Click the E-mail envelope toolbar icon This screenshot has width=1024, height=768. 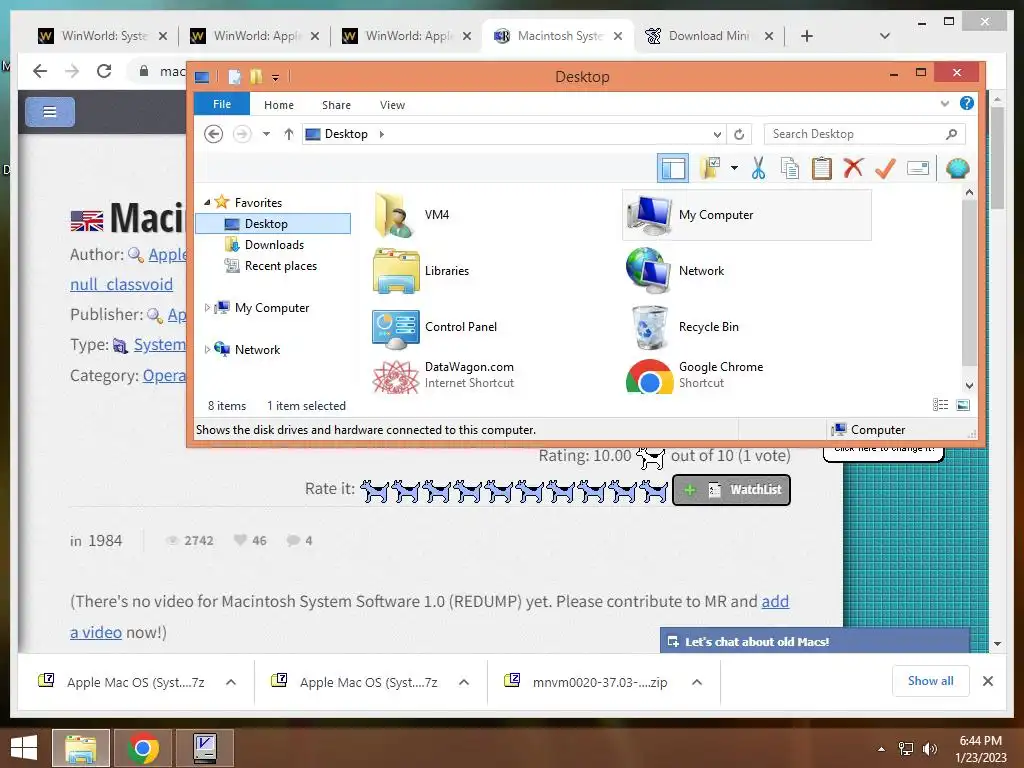tap(918, 168)
